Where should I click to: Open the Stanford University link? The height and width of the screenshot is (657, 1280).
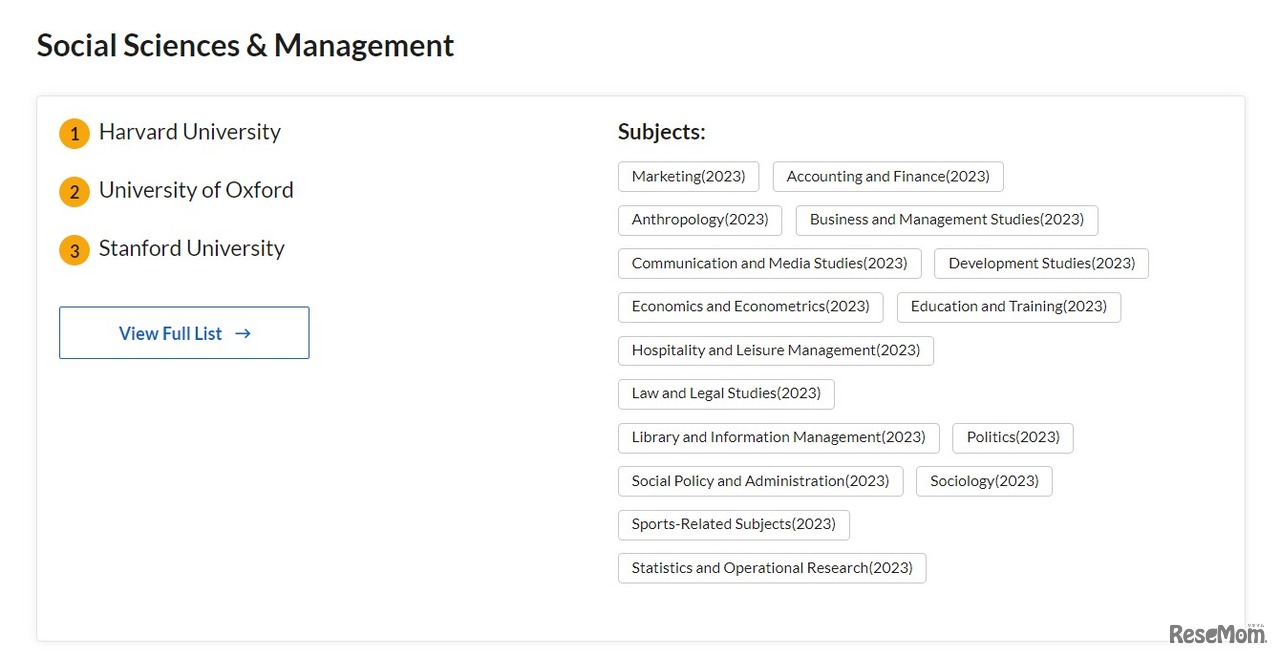[x=191, y=248]
